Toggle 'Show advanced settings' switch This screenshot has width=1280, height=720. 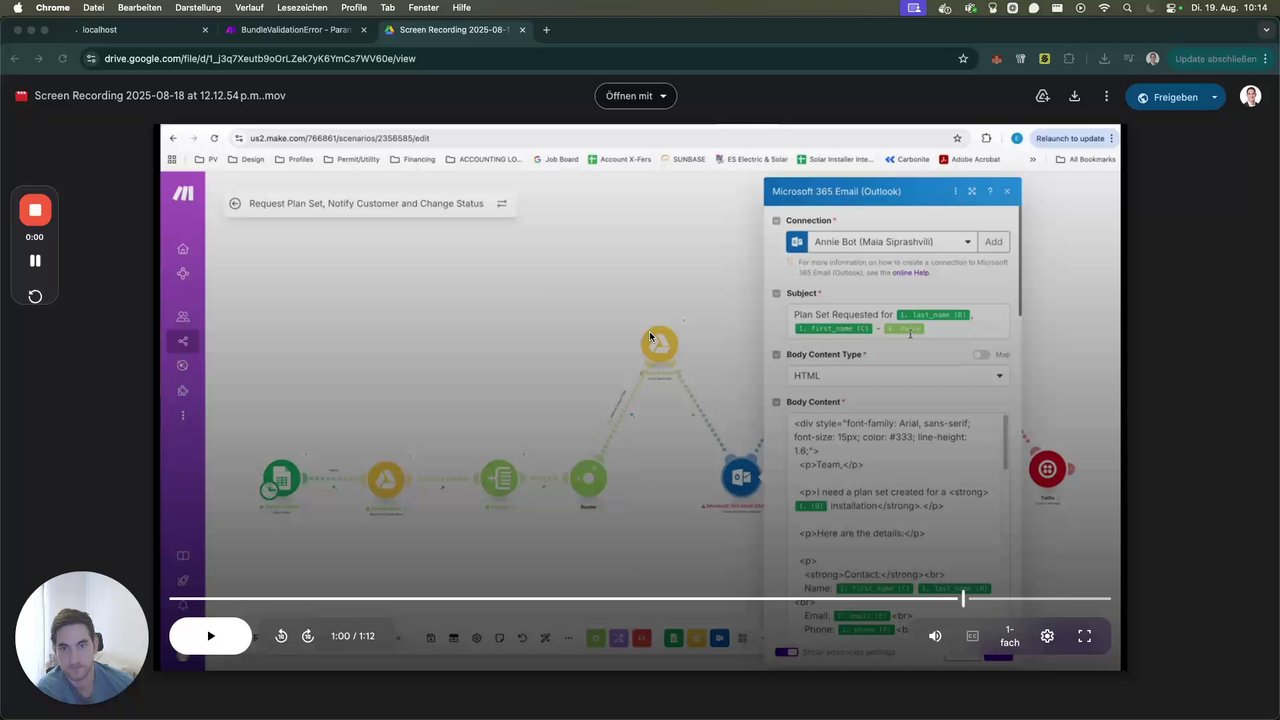[x=786, y=652]
